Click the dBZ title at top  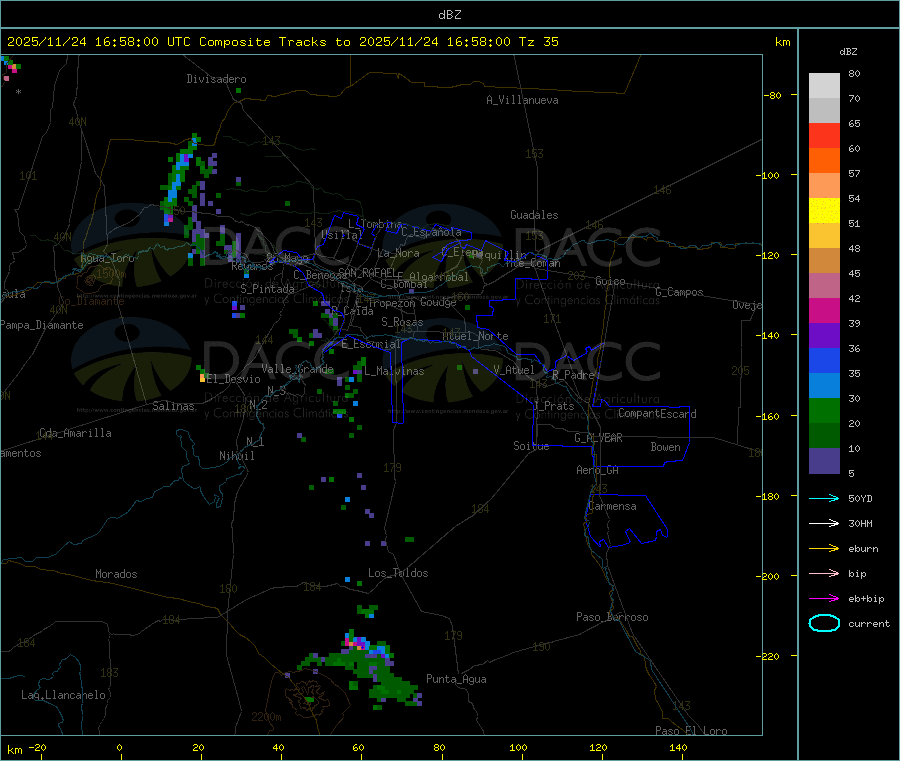coord(449,15)
